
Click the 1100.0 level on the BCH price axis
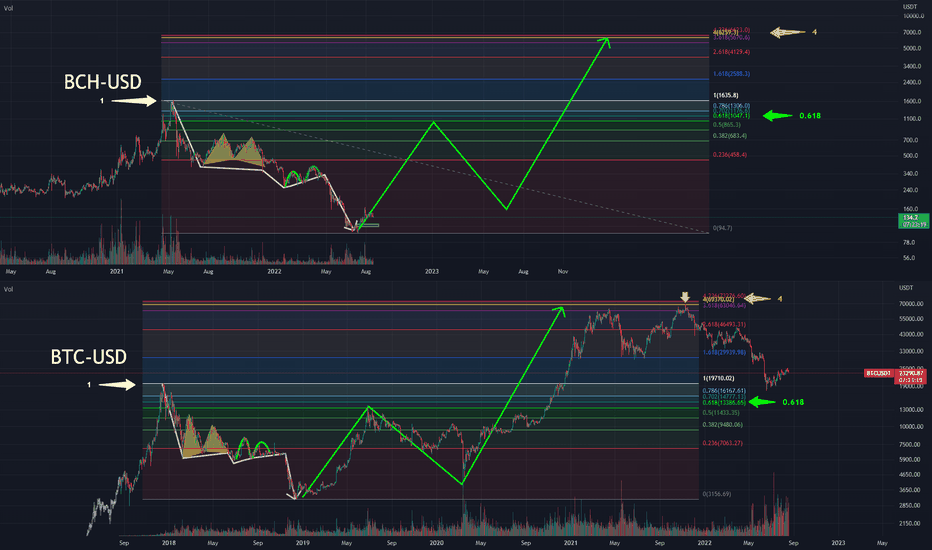tap(912, 119)
